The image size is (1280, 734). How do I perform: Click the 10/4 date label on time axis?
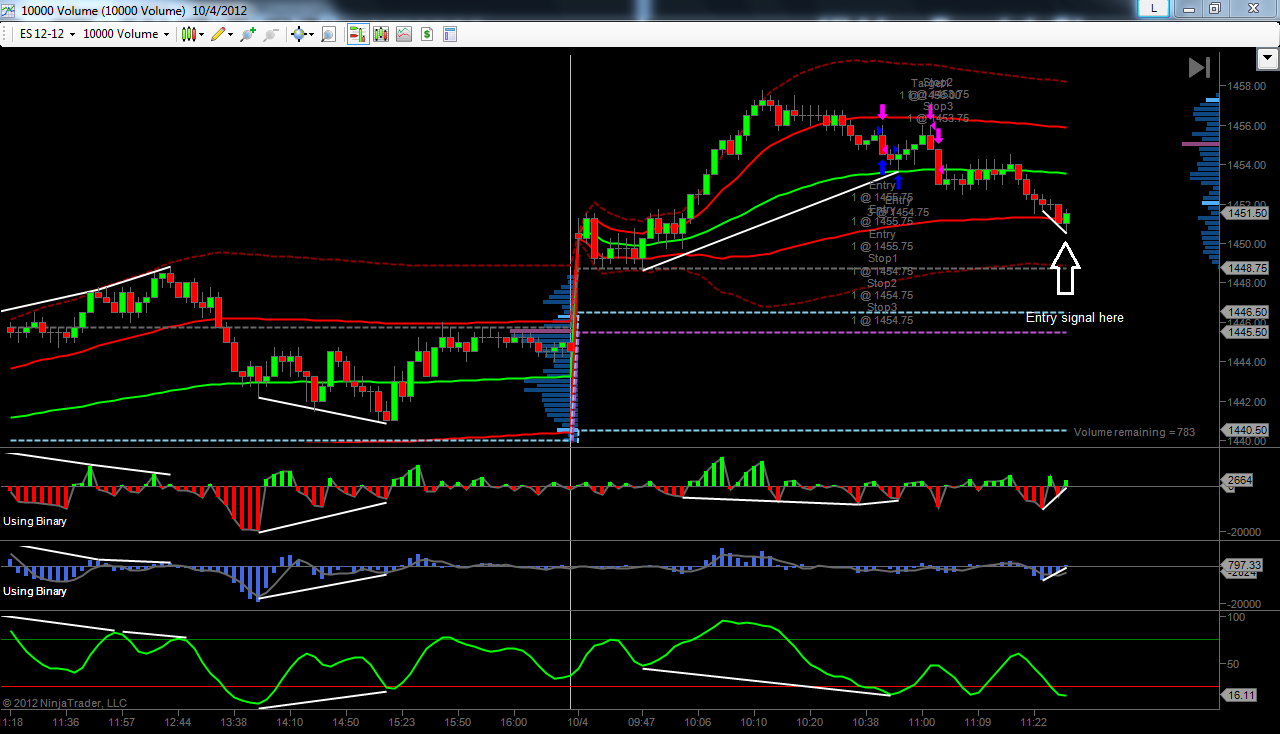pyautogui.click(x=578, y=722)
